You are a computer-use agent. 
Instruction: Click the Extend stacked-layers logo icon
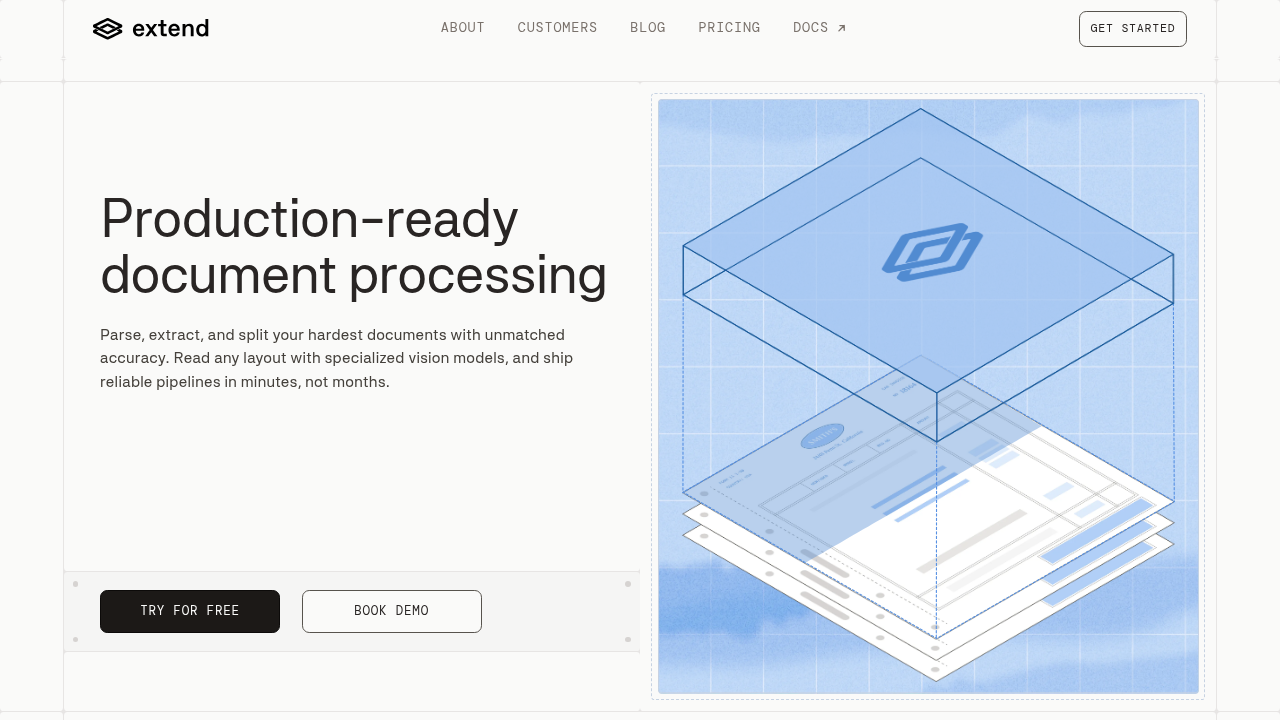[107, 29]
